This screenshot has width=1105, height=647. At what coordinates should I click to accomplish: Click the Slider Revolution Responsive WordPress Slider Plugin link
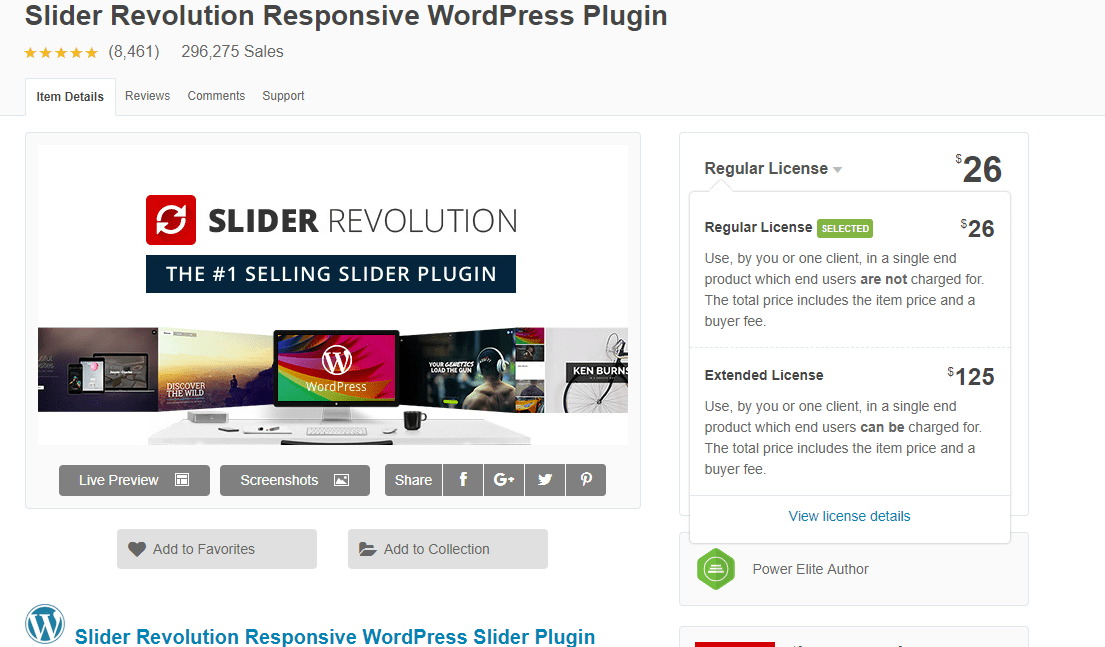pos(334,637)
